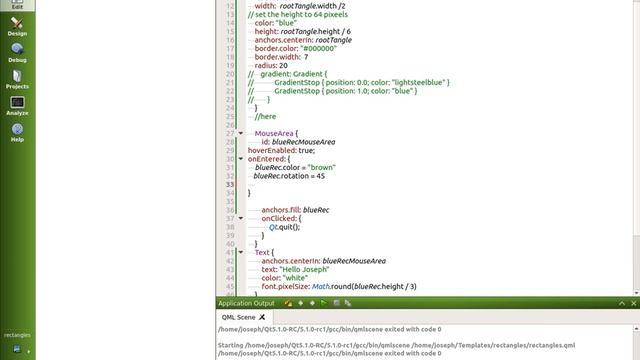Switch to Analyze mode

click(x=17, y=106)
